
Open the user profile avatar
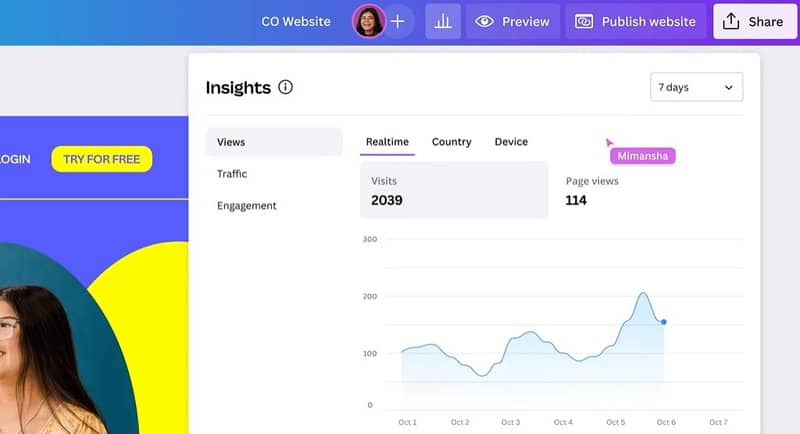pos(368,21)
